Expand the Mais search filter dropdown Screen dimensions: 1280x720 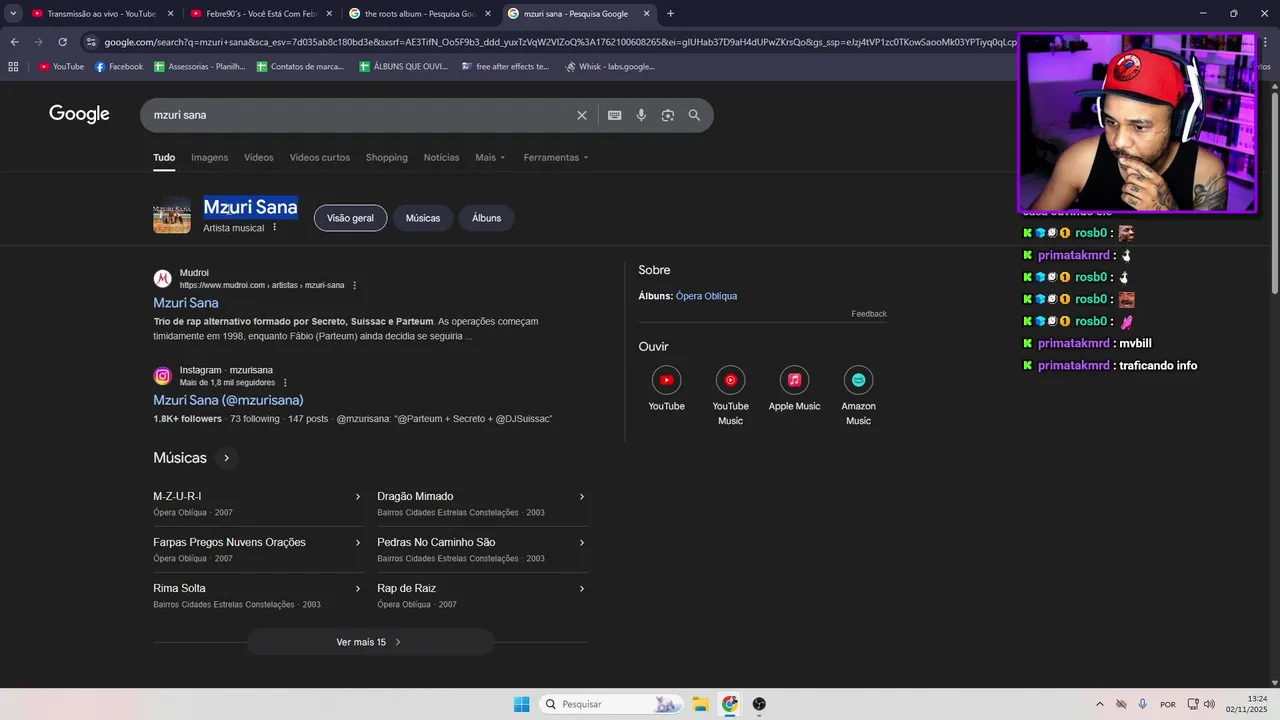[490, 157]
